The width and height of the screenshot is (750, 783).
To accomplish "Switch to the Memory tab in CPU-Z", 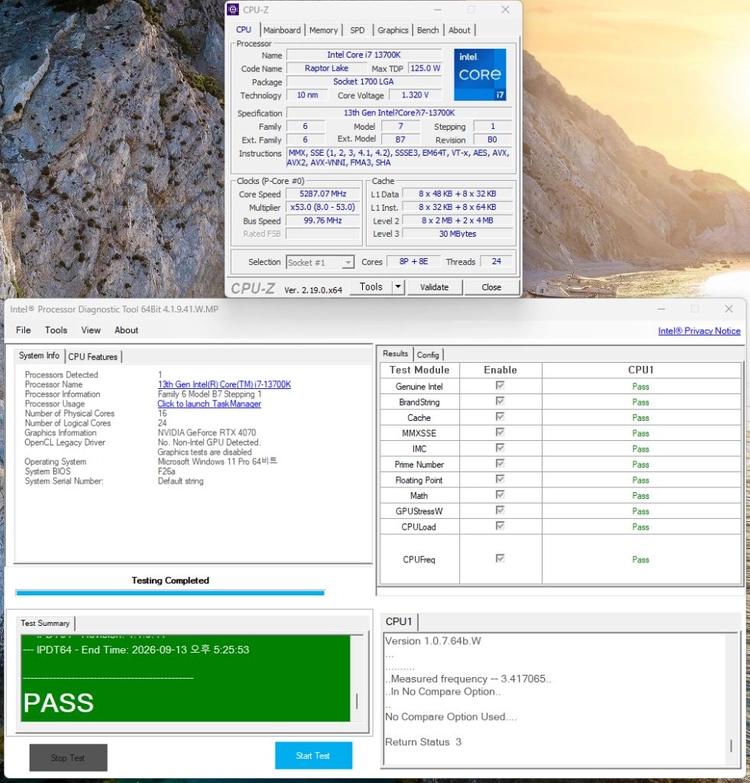I will (x=324, y=30).
